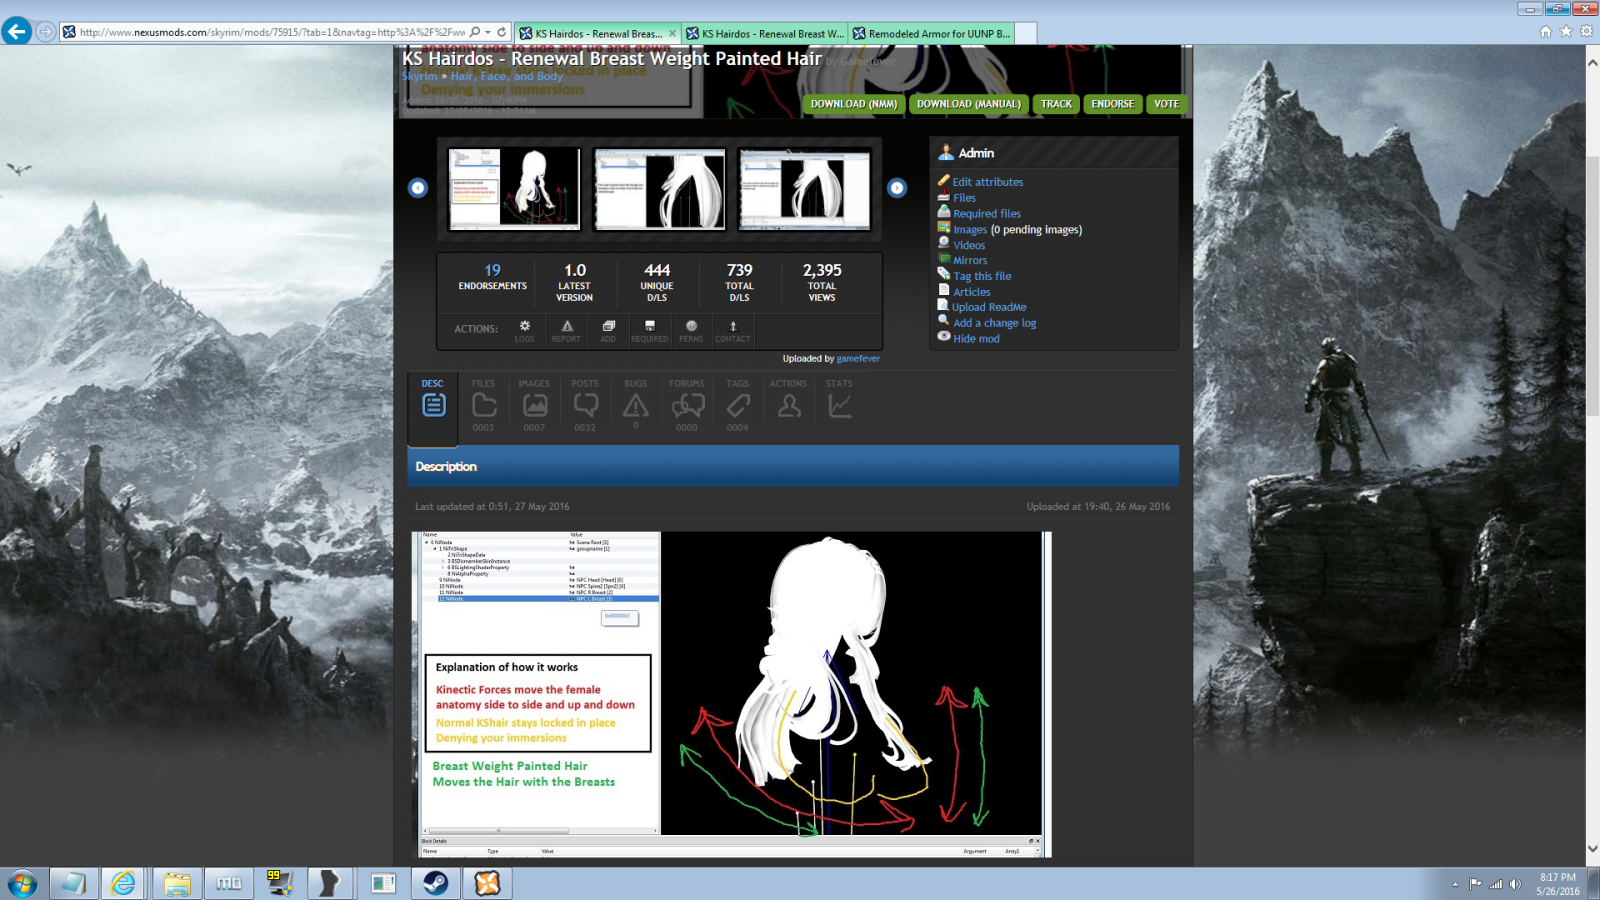The height and width of the screenshot is (900, 1600).
Task: Click the browser Forward arrow button
Action: coord(45,32)
